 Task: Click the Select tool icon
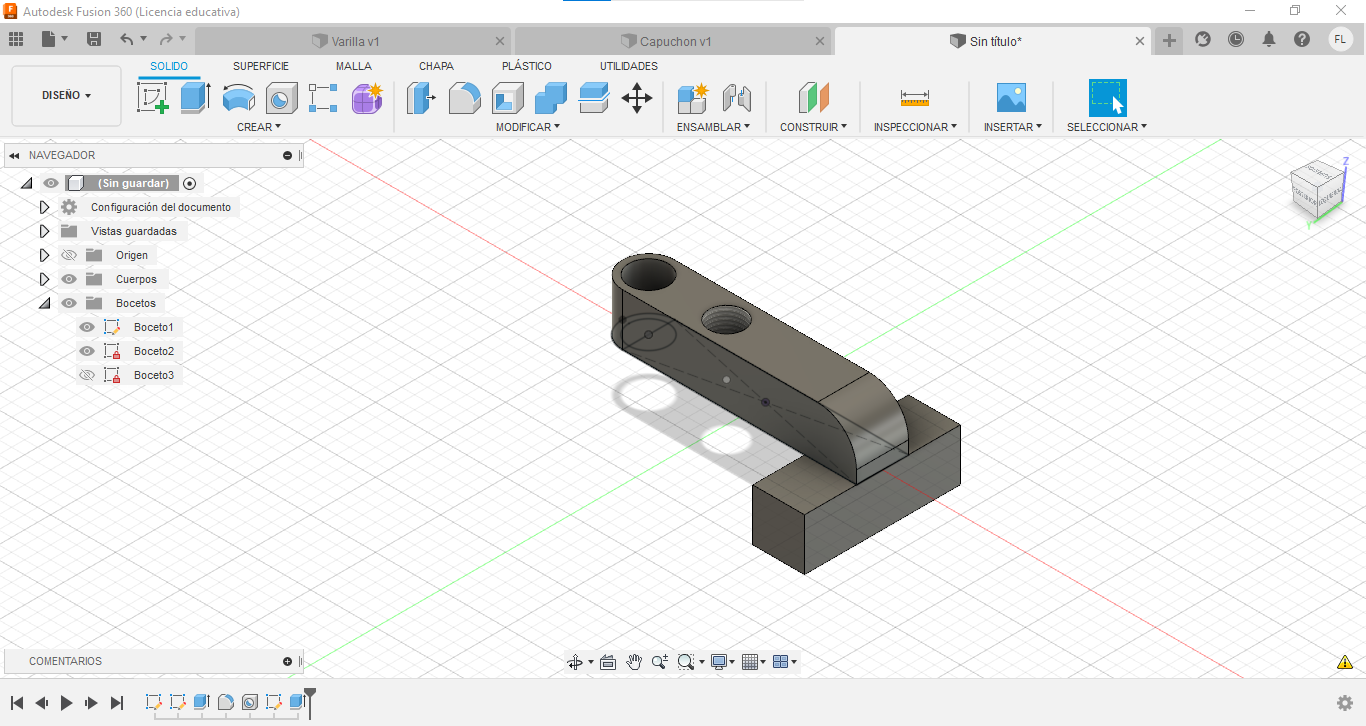pyautogui.click(x=1108, y=98)
